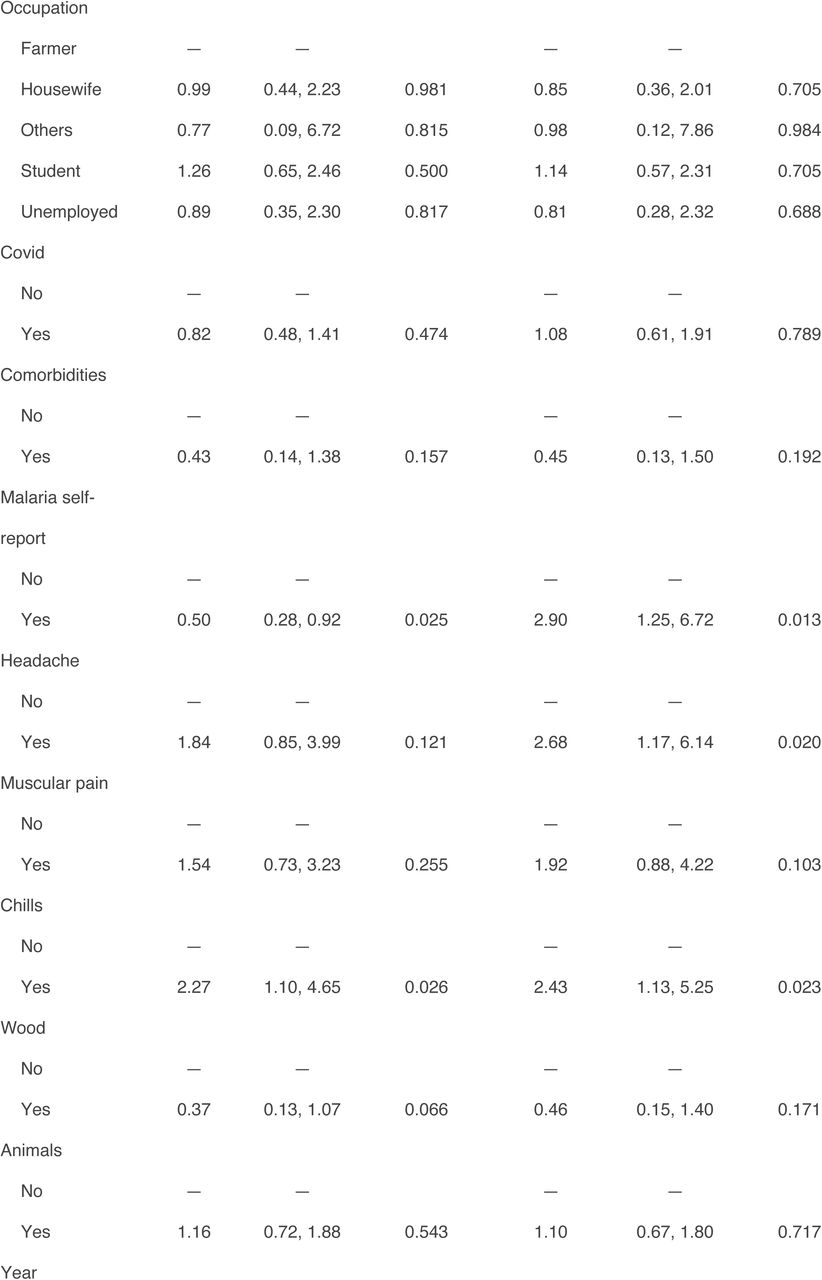
Task: Click the Year heading
Action: [17, 1272]
